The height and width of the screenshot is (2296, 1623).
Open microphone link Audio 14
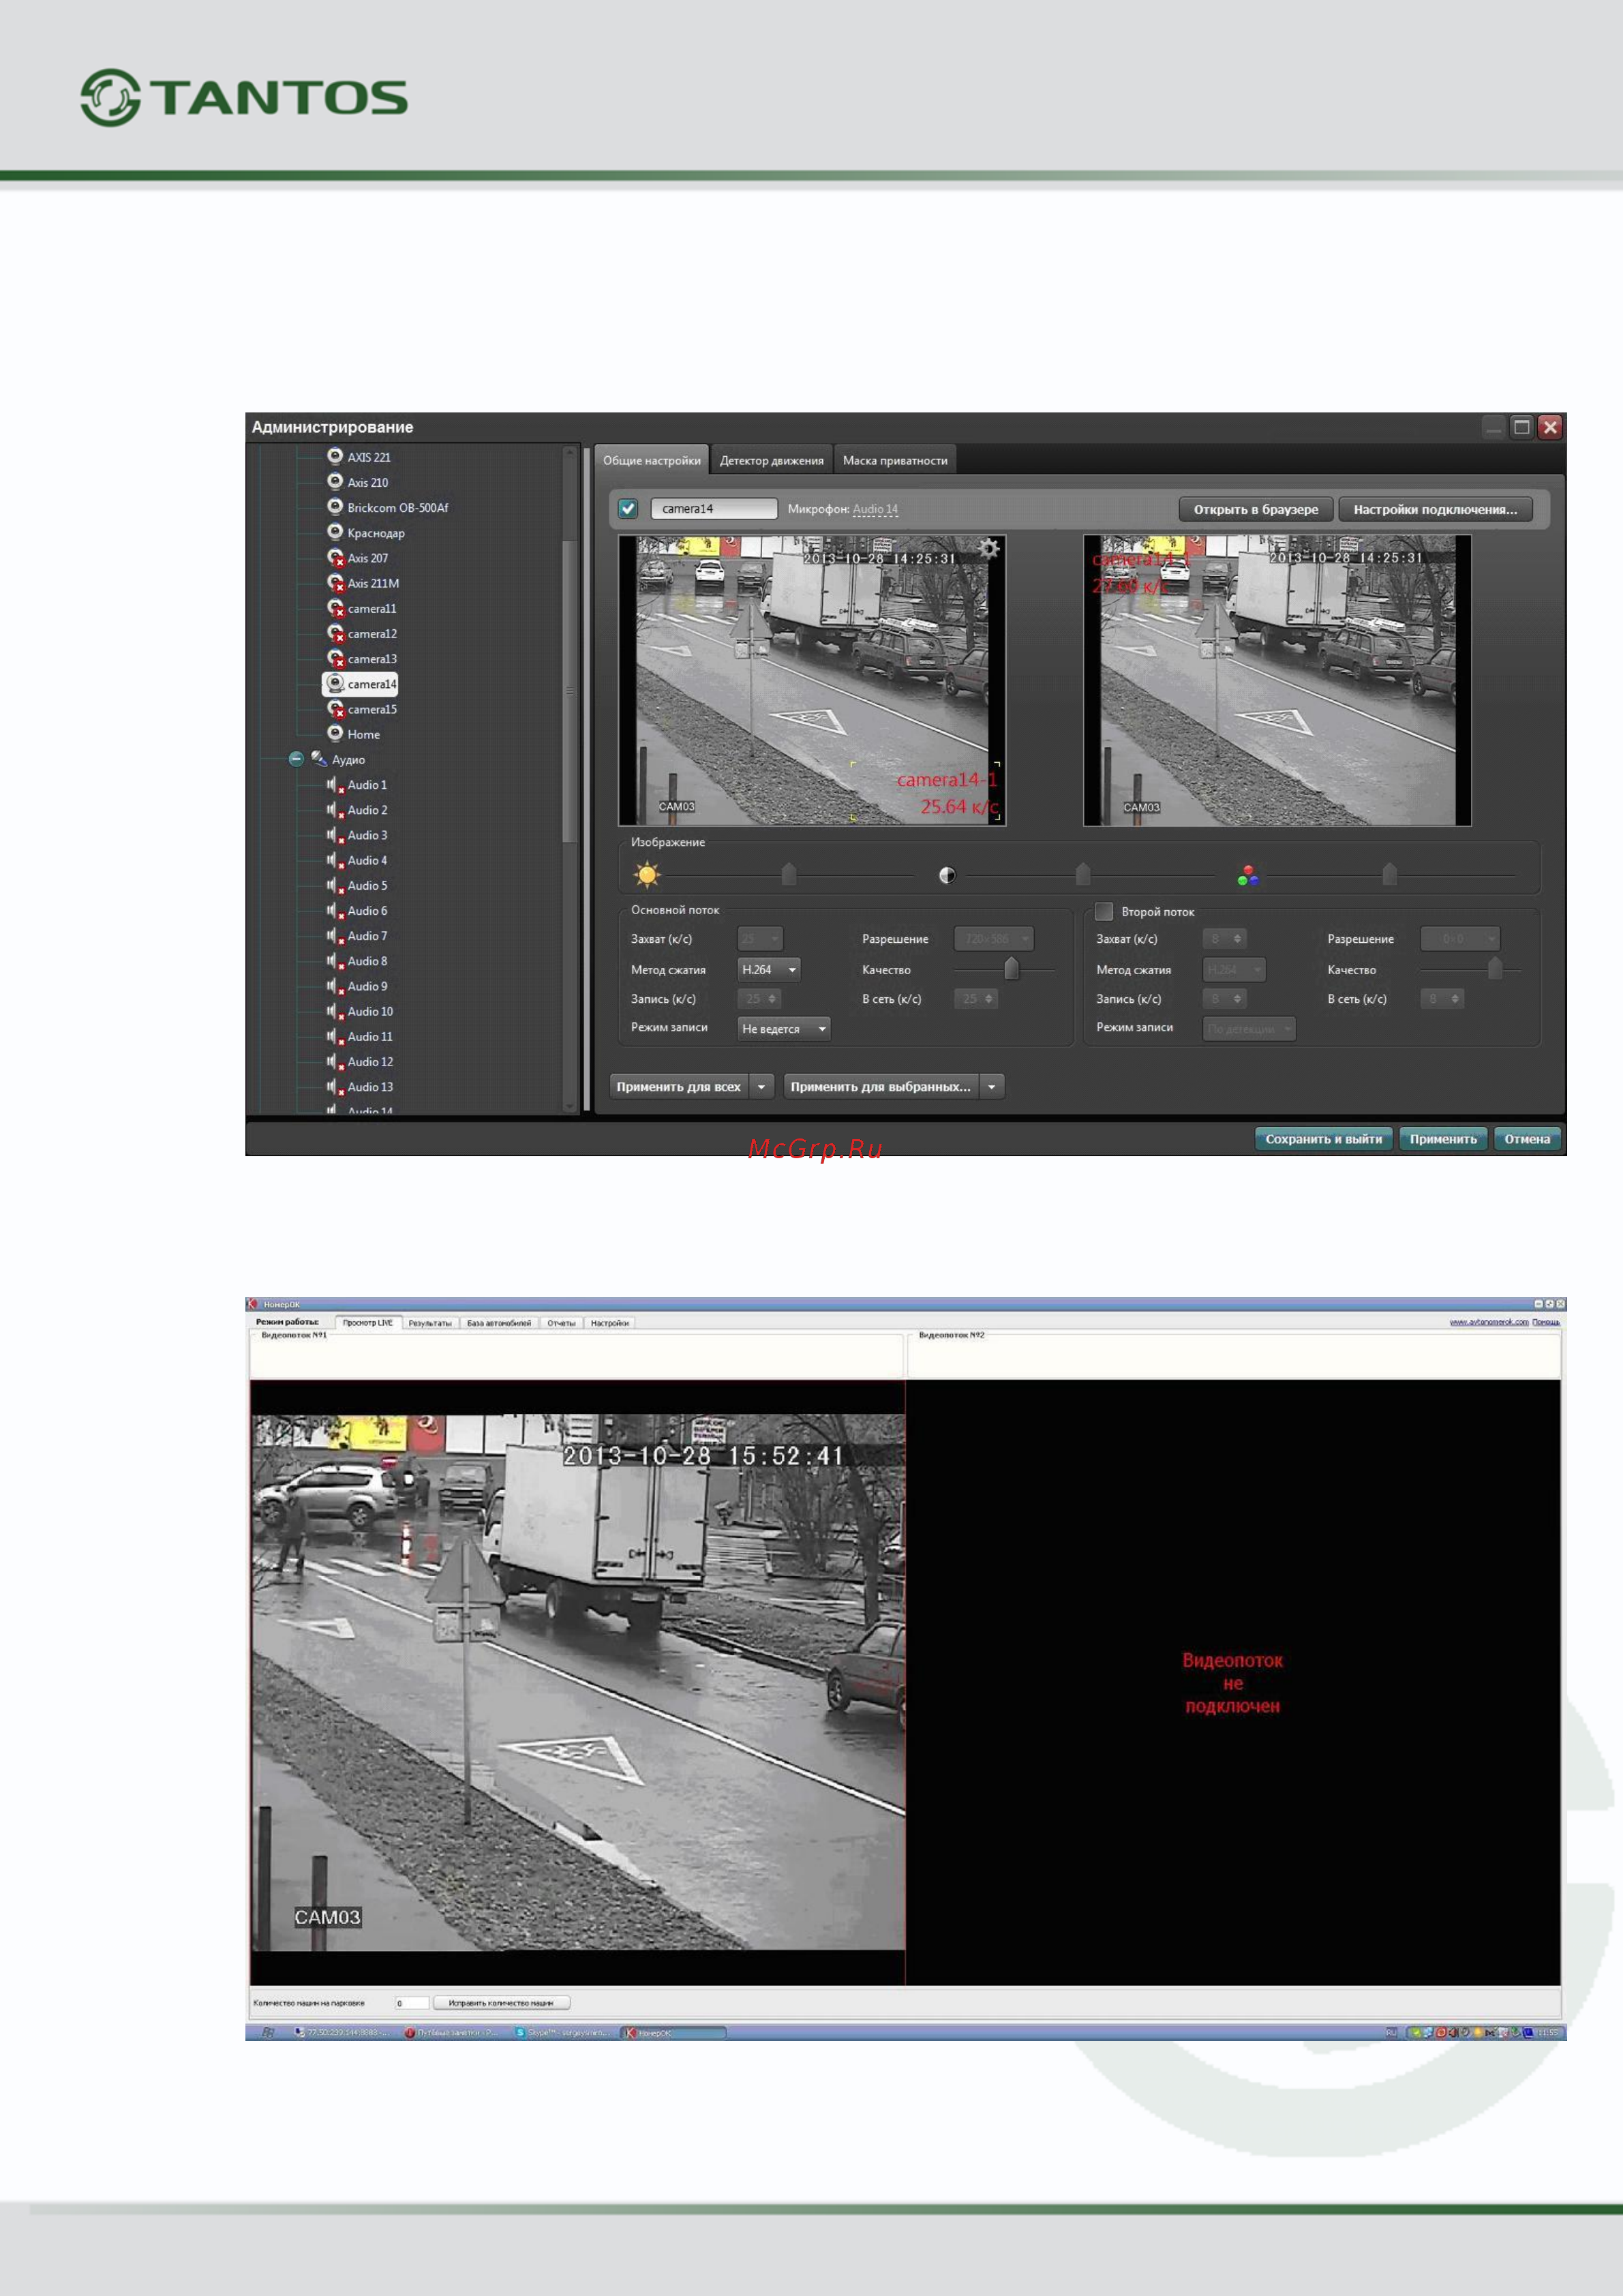coord(875,509)
